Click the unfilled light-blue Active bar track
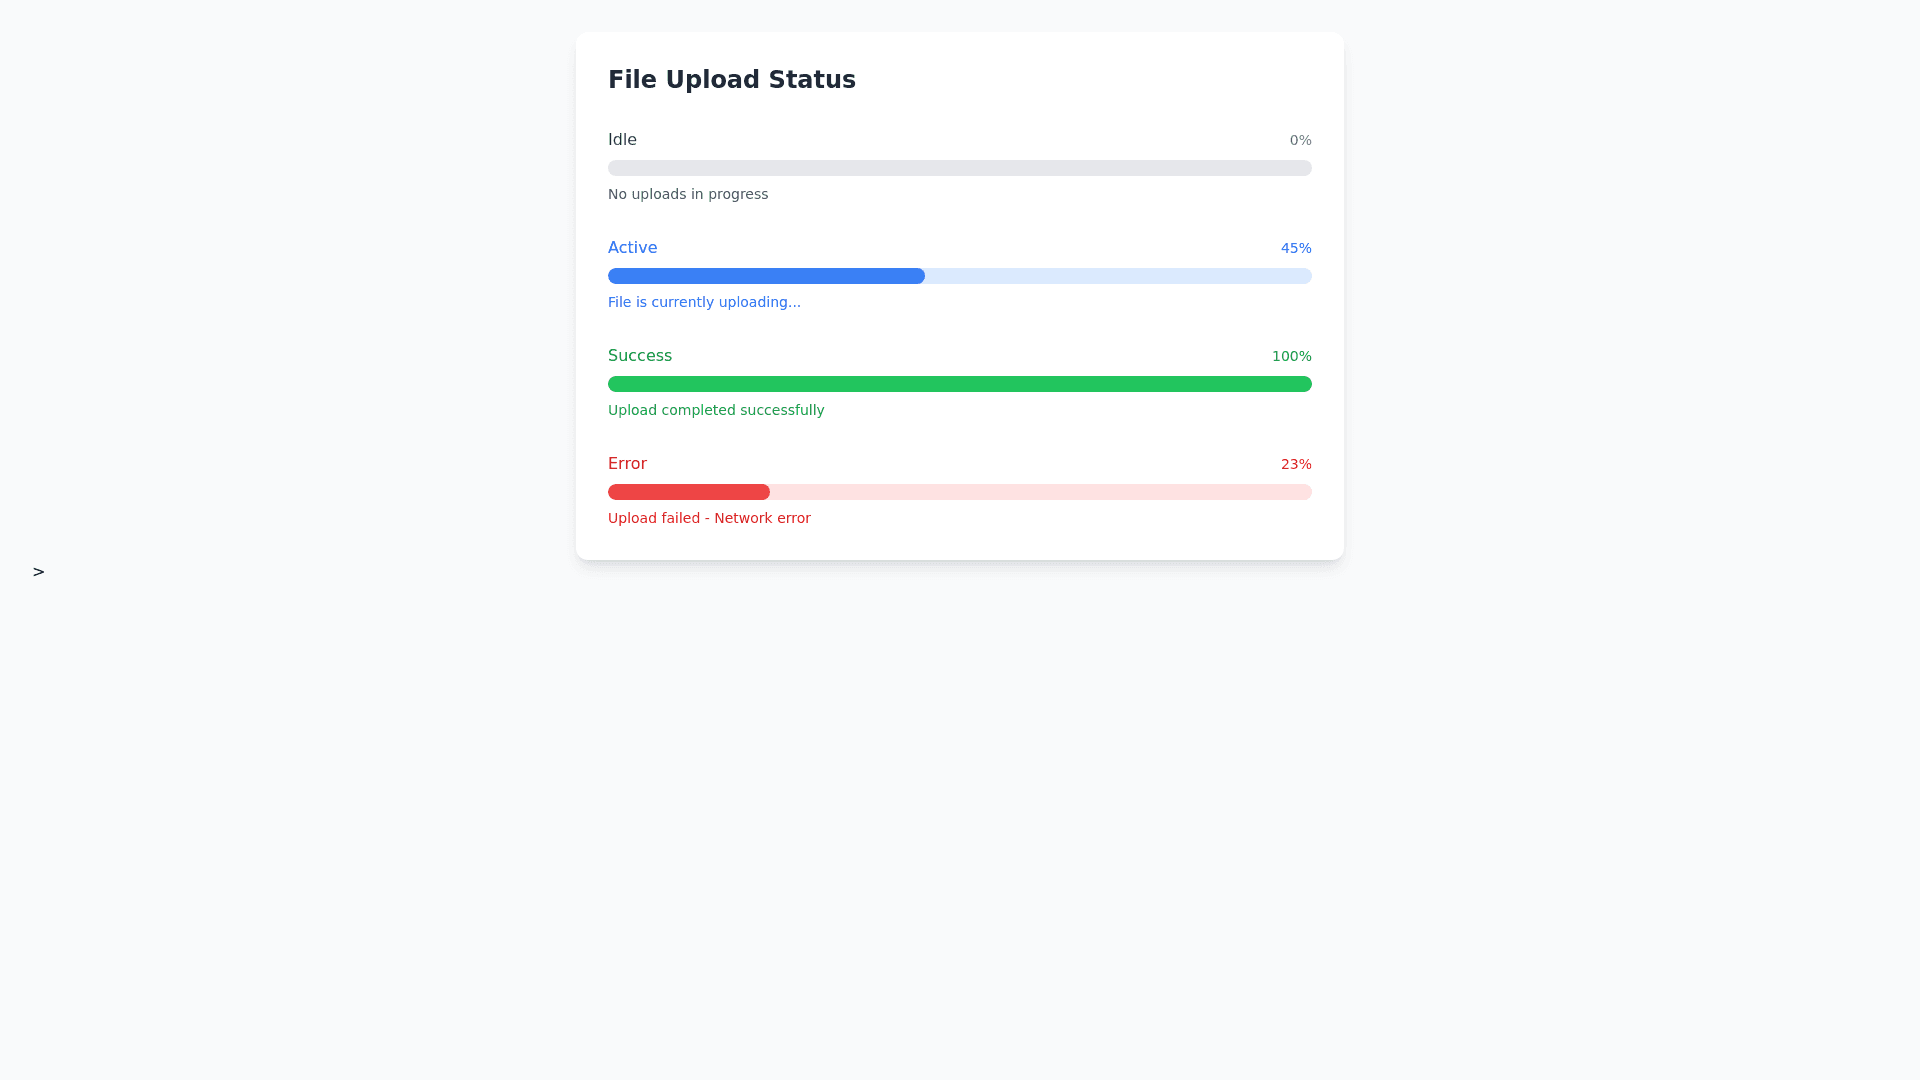Image resolution: width=1920 pixels, height=1080 pixels. point(1118,276)
